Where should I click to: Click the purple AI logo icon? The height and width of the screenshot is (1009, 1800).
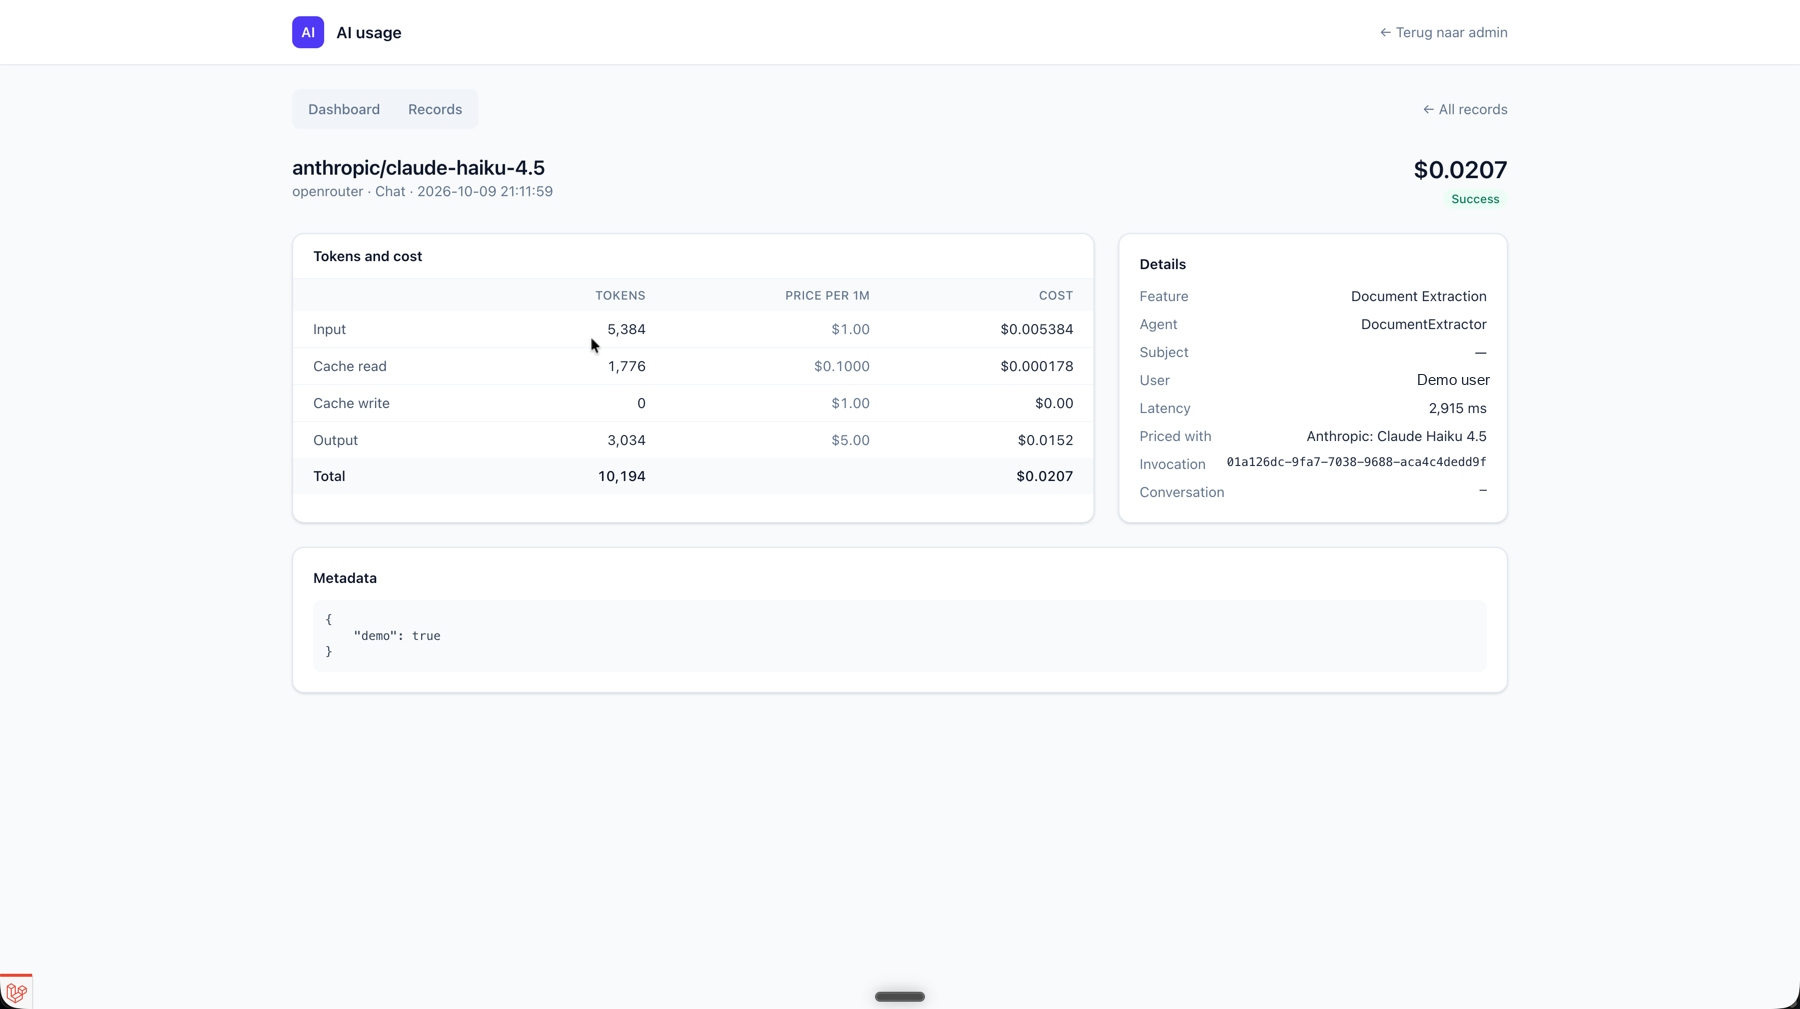point(308,32)
